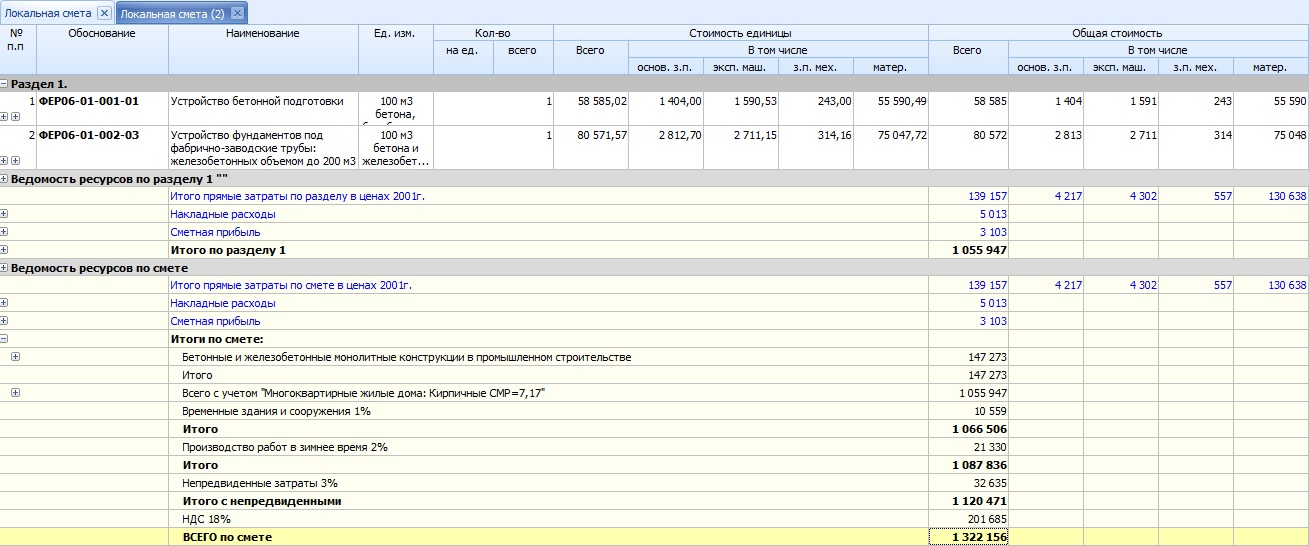Viewport: 1309px width, 546px height.
Task: Close the first "Локальная смета" tab
Action: point(104,13)
